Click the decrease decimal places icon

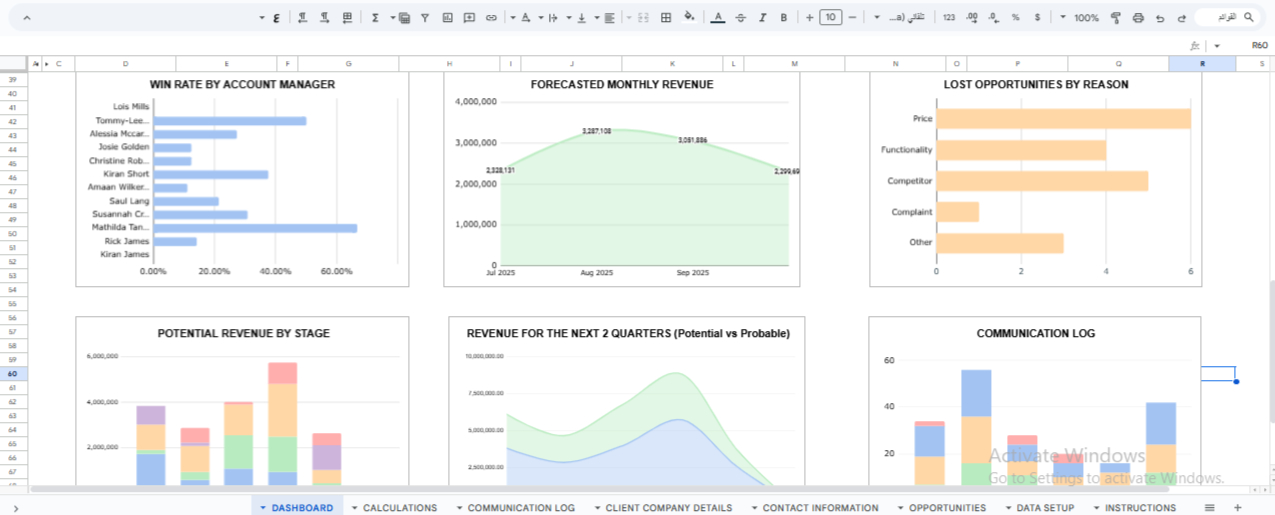(995, 18)
